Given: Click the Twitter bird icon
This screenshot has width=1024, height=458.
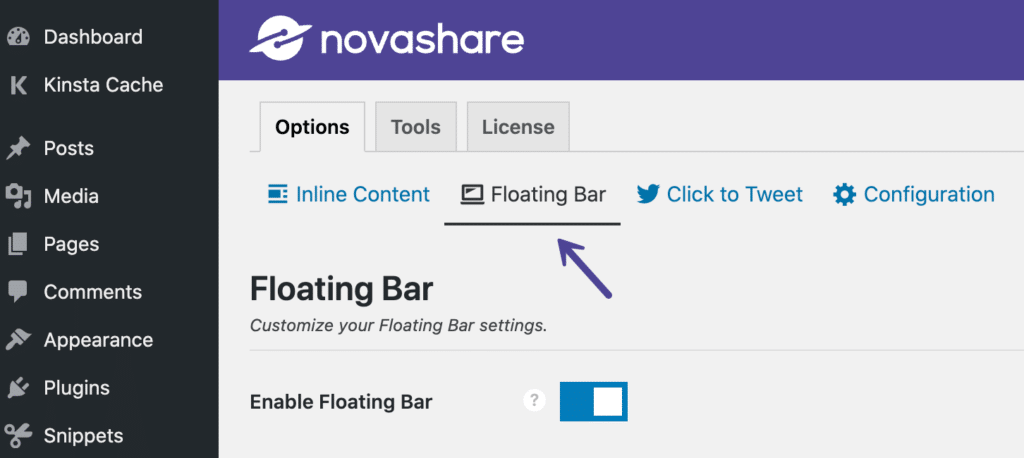Looking at the screenshot, I should [x=648, y=195].
